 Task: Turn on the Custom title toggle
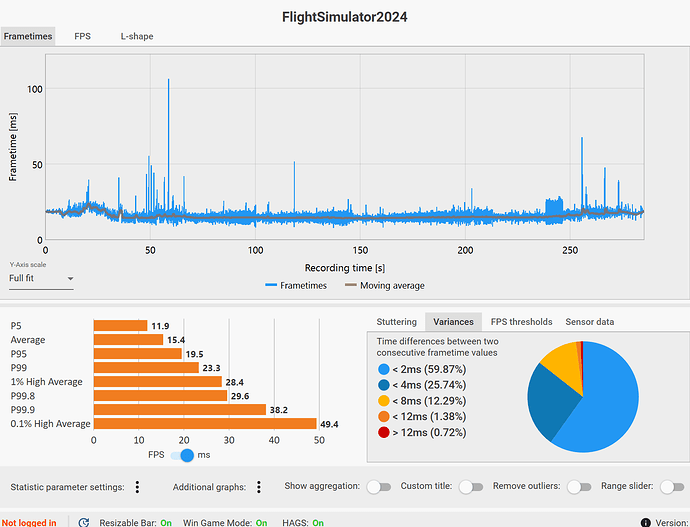click(471, 487)
